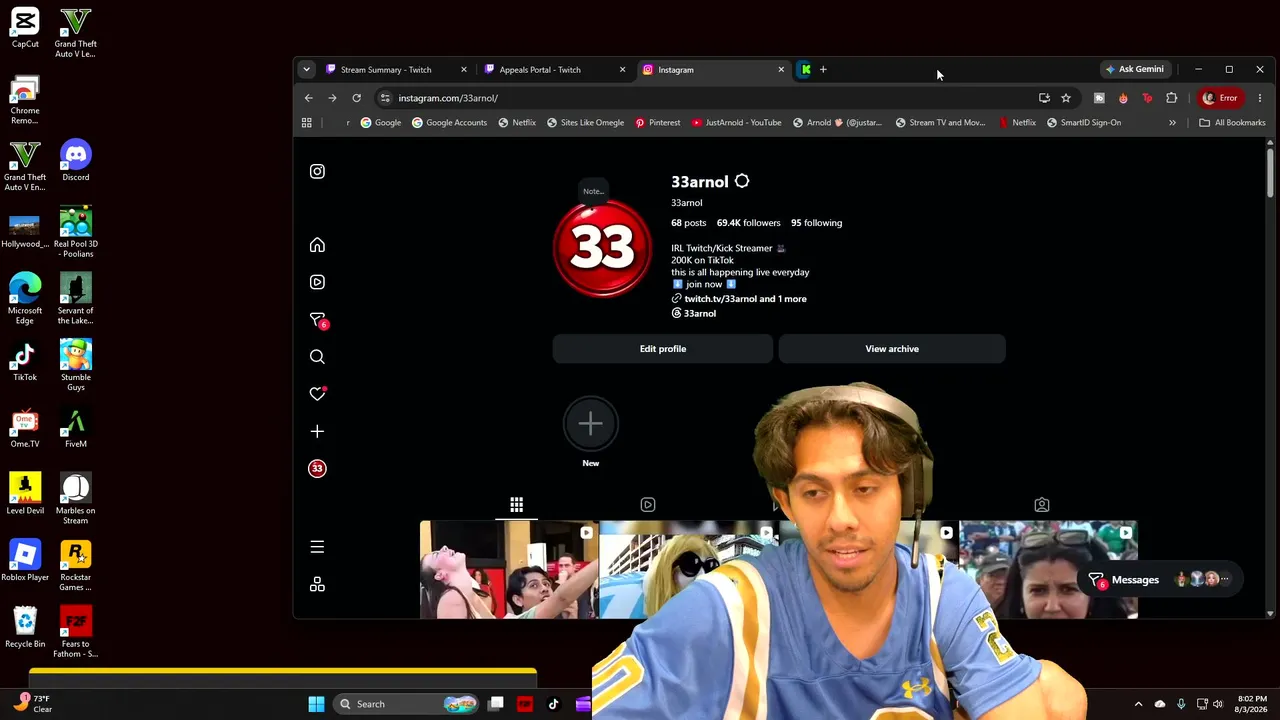Image resolution: width=1280 pixels, height=720 pixels.
Task: Open JustArnold - YouTube bookmark
Action: (x=737, y=123)
